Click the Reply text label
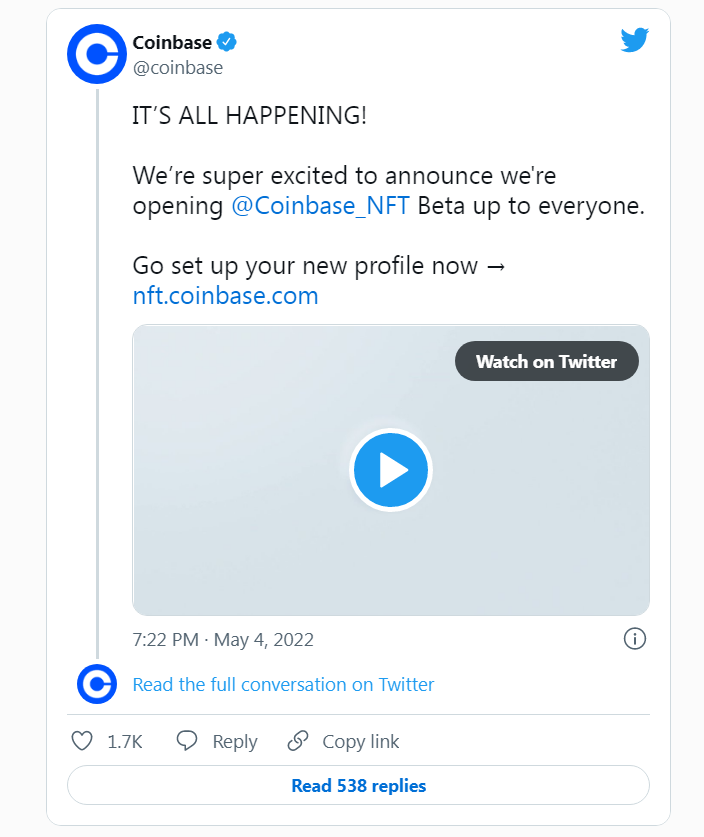This screenshot has width=704, height=837. pyautogui.click(x=235, y=741)
